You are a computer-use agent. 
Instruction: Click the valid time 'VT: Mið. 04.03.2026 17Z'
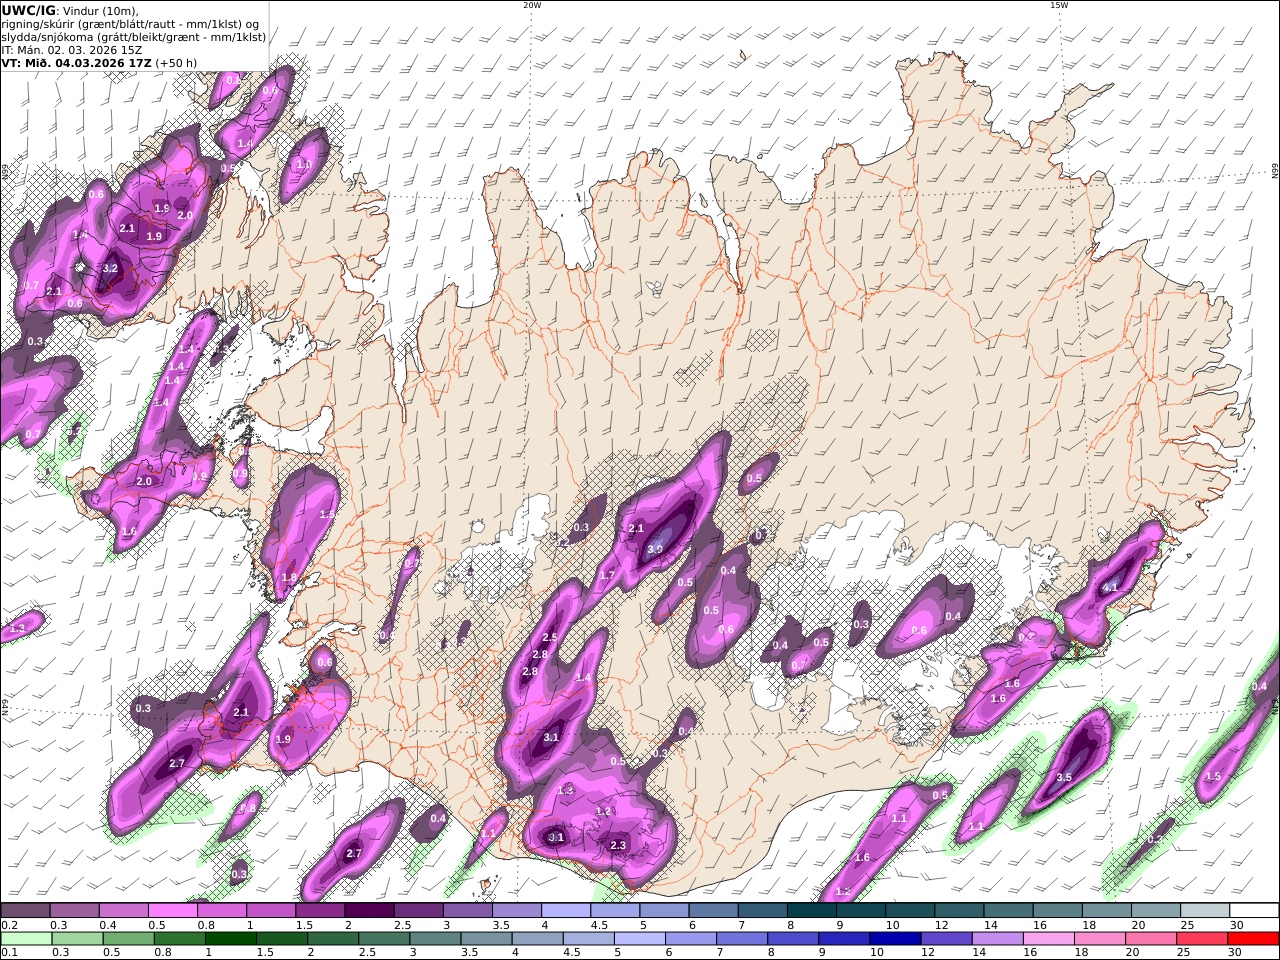tap(76, 62)
